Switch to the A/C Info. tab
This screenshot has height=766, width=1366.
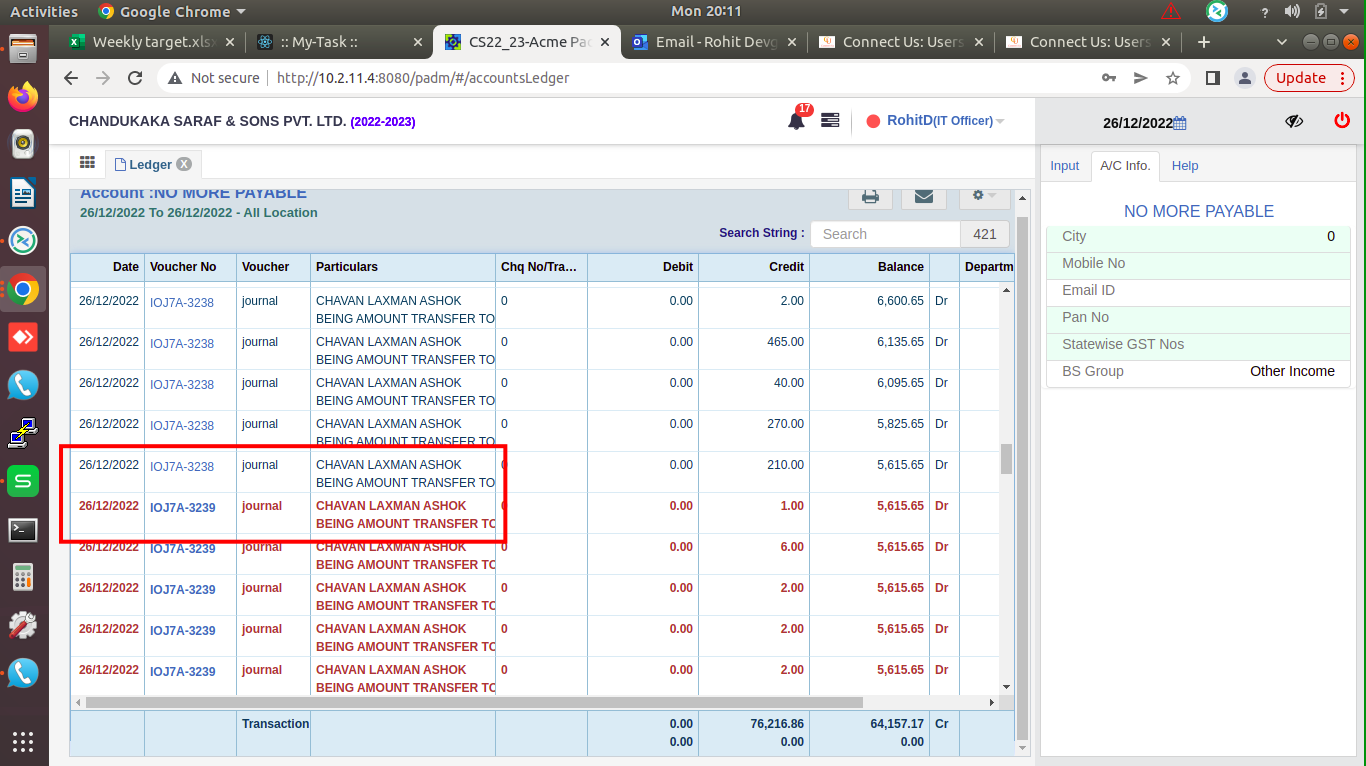coord(1125,166)
